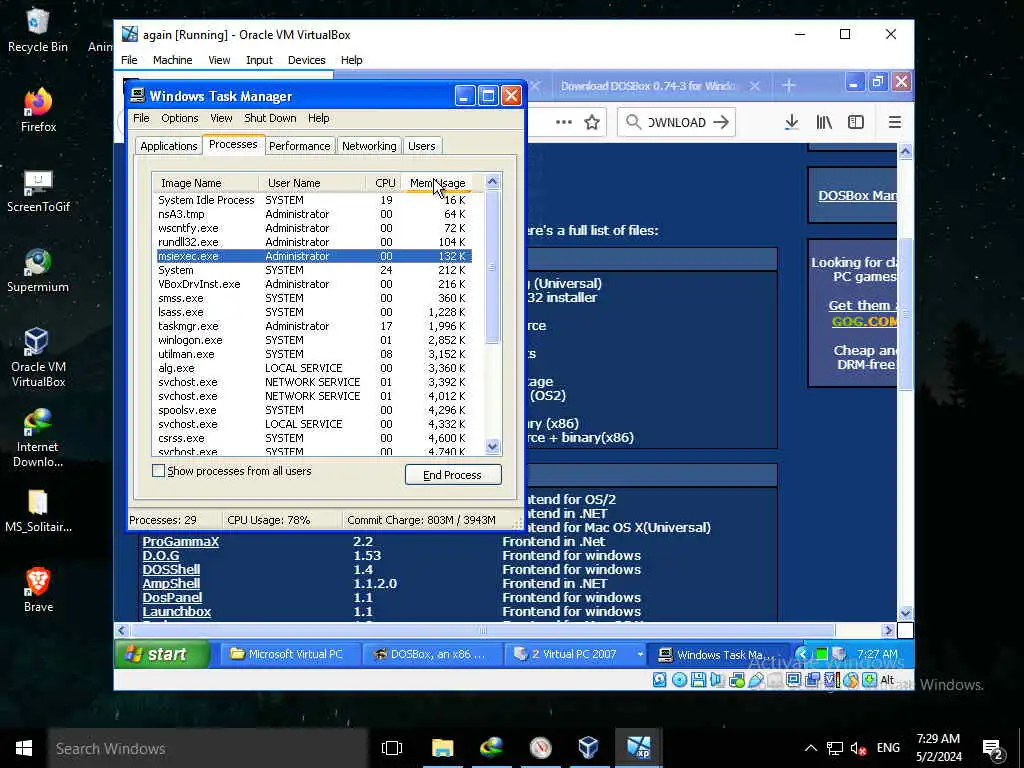
Task: Sort processes by CPU column
Action: coord(385,183)
